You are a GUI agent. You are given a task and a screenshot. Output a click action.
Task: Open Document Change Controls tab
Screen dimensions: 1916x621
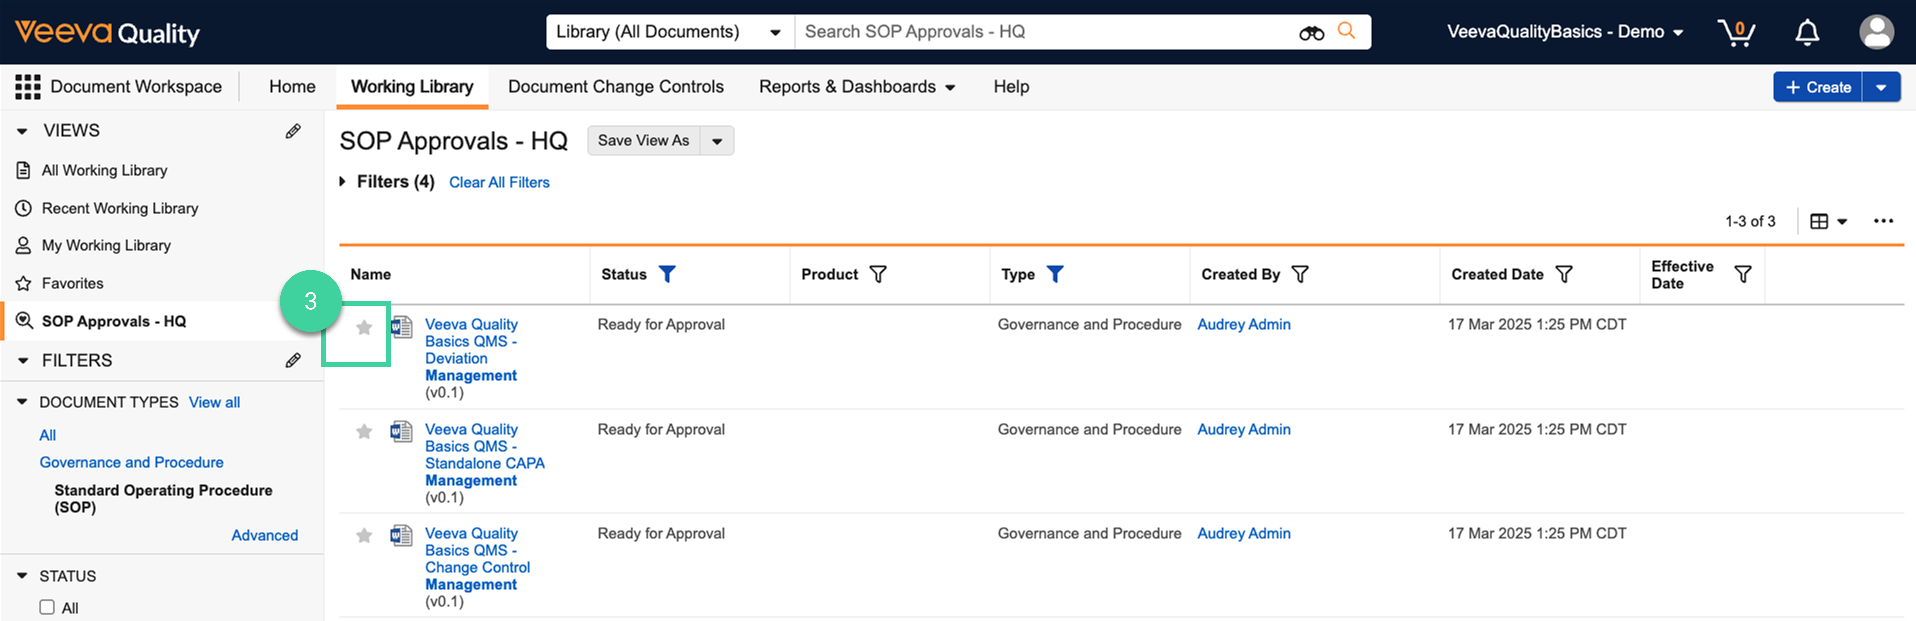point(616,87)
